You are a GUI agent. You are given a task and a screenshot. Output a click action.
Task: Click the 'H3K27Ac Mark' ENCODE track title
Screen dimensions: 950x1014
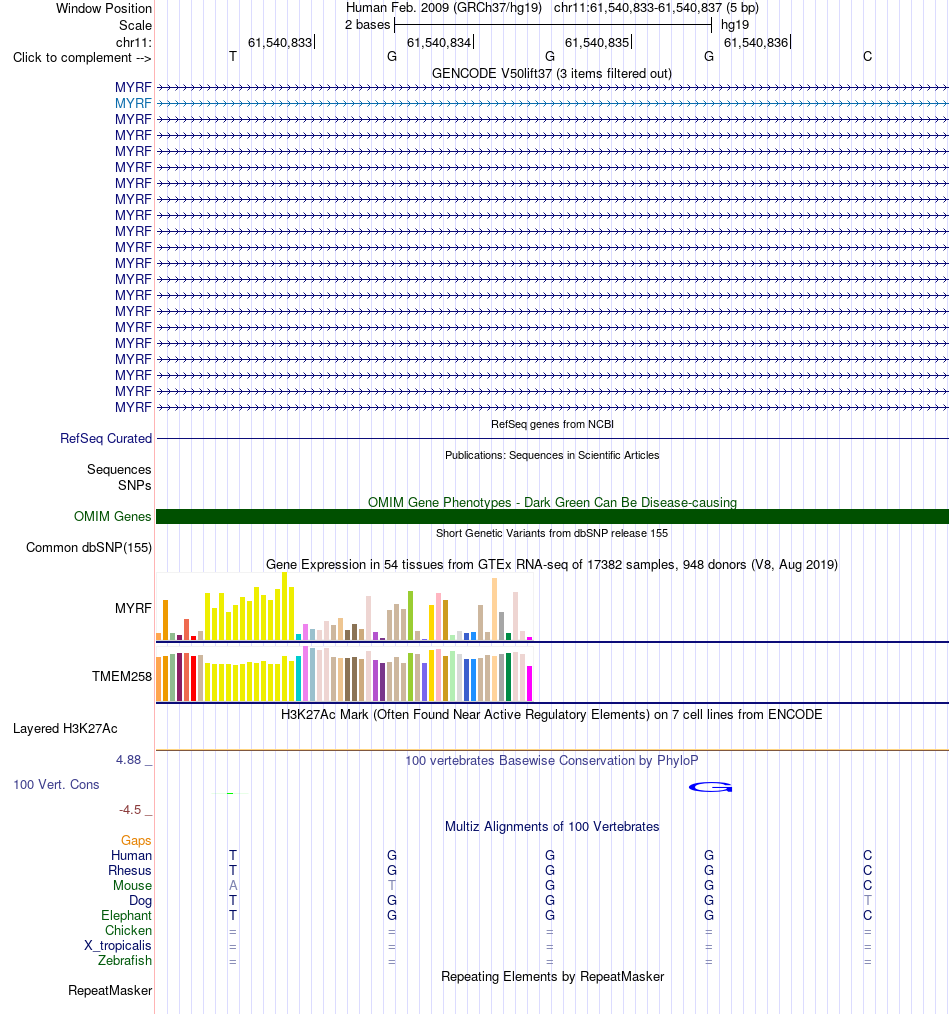pyautogui.click(x=552, y=715)
